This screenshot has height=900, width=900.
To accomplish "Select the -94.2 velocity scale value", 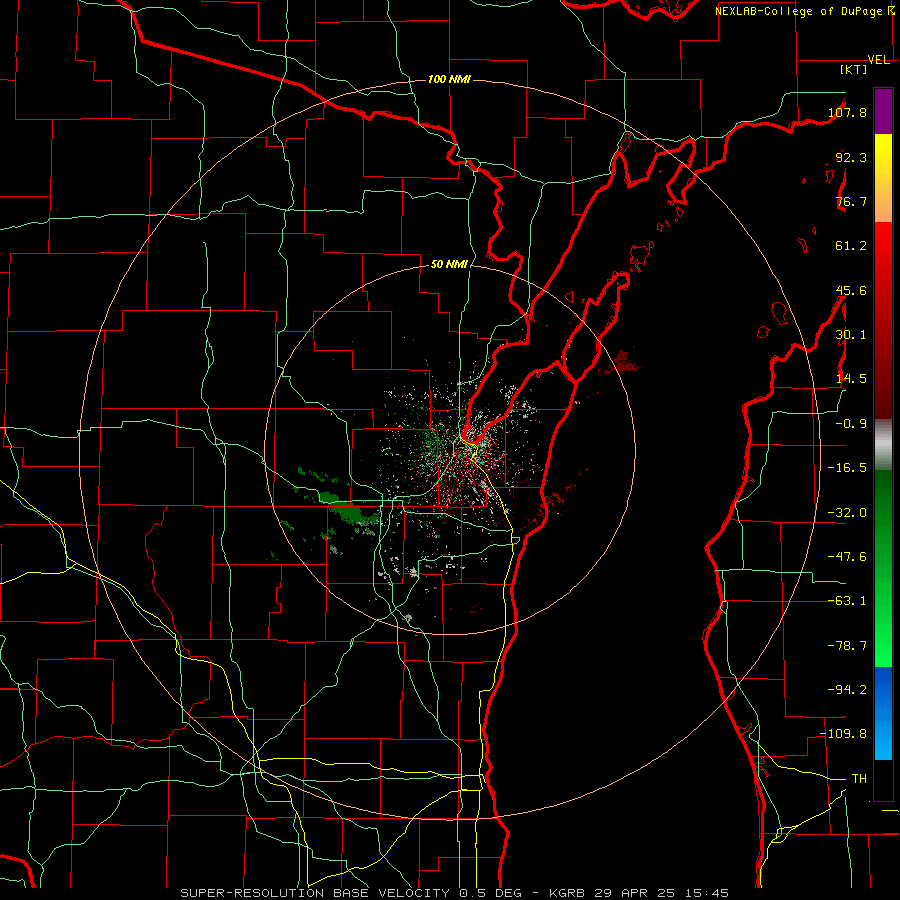I will pyautogui.click(x=847, y=690).
